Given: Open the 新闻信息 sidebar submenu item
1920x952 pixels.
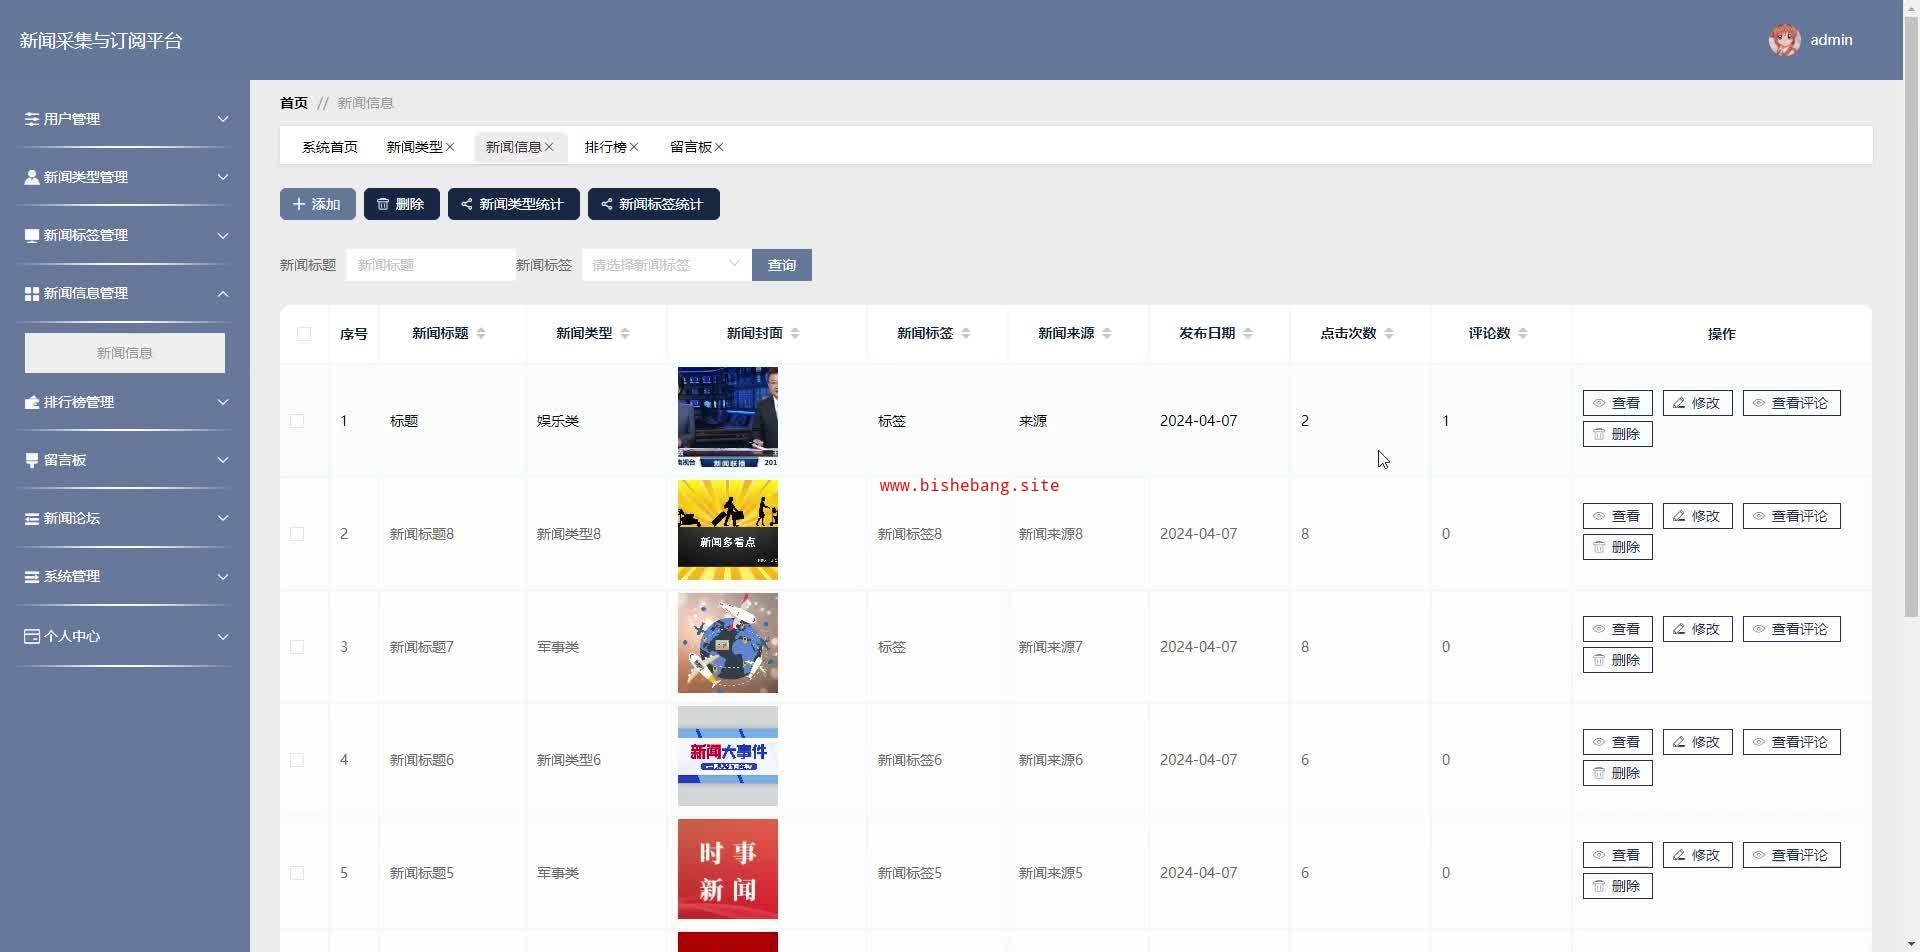Looking at the screenshot, I should (x=125, y=353).
